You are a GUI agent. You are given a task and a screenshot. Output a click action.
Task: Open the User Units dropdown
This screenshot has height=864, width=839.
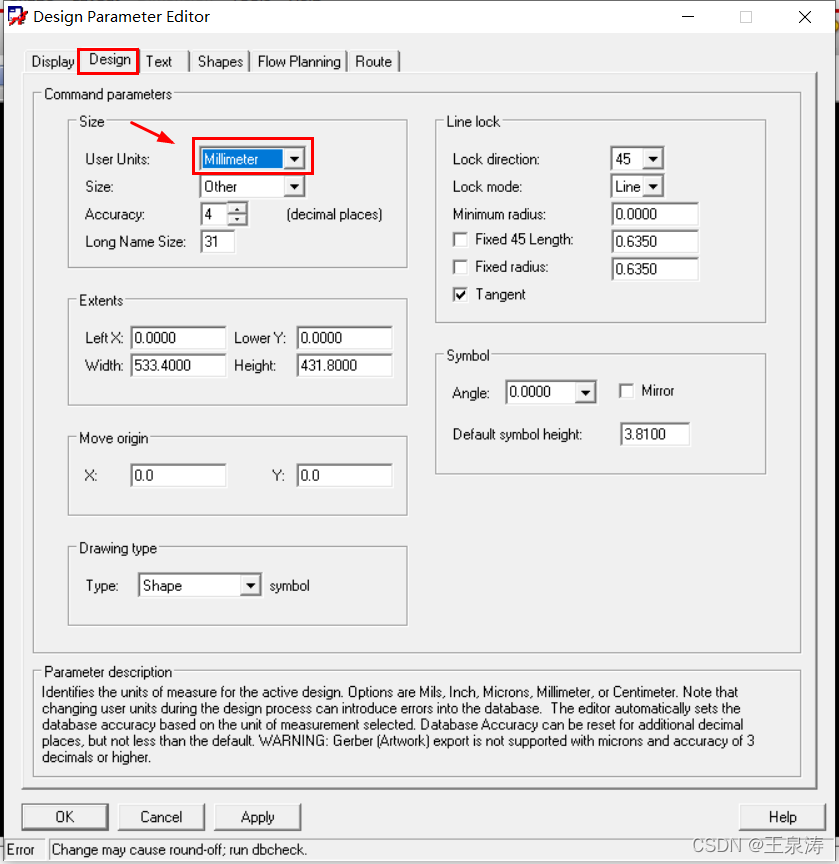293,159
